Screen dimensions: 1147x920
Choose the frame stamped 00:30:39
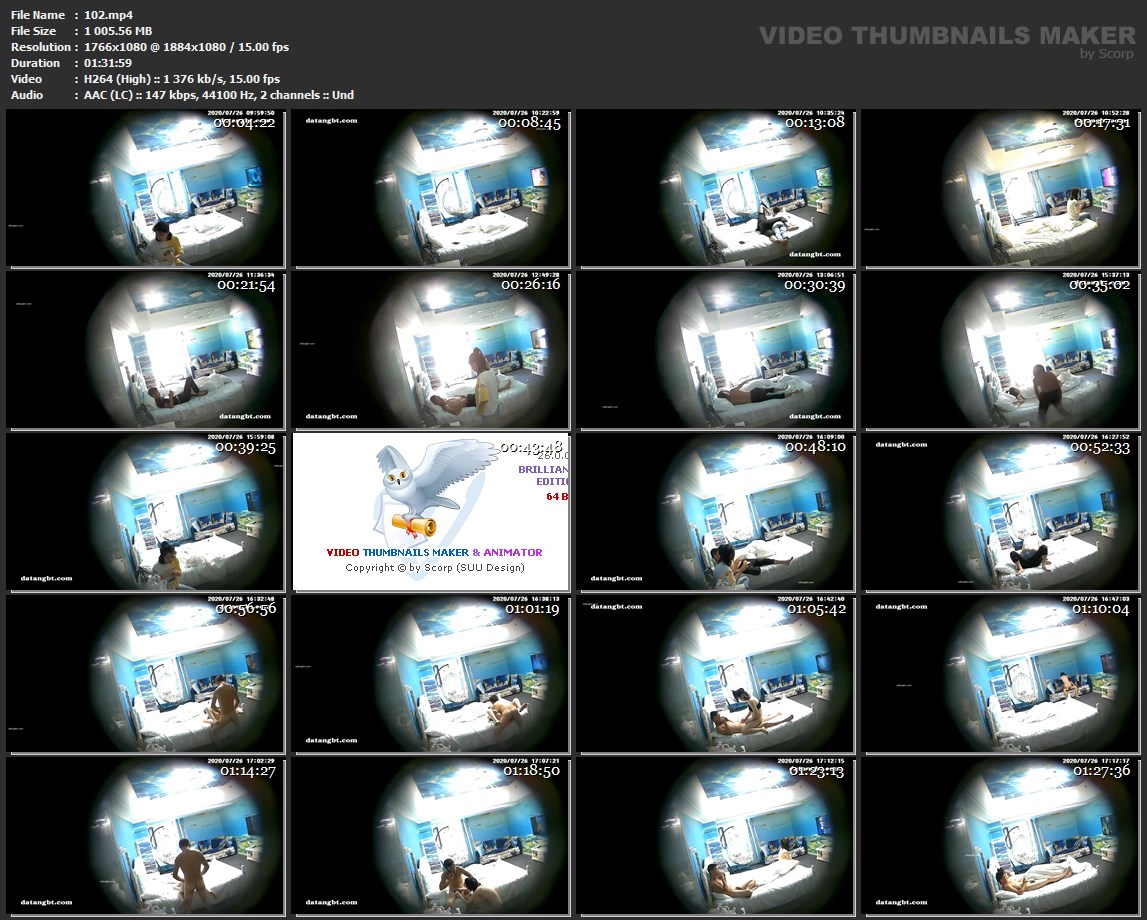715,350
